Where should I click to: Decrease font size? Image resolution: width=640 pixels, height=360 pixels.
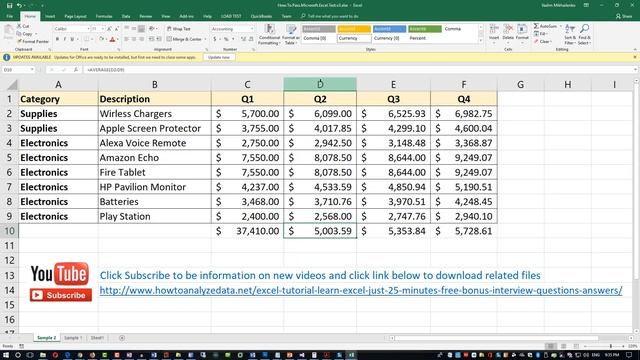[116, 29]
